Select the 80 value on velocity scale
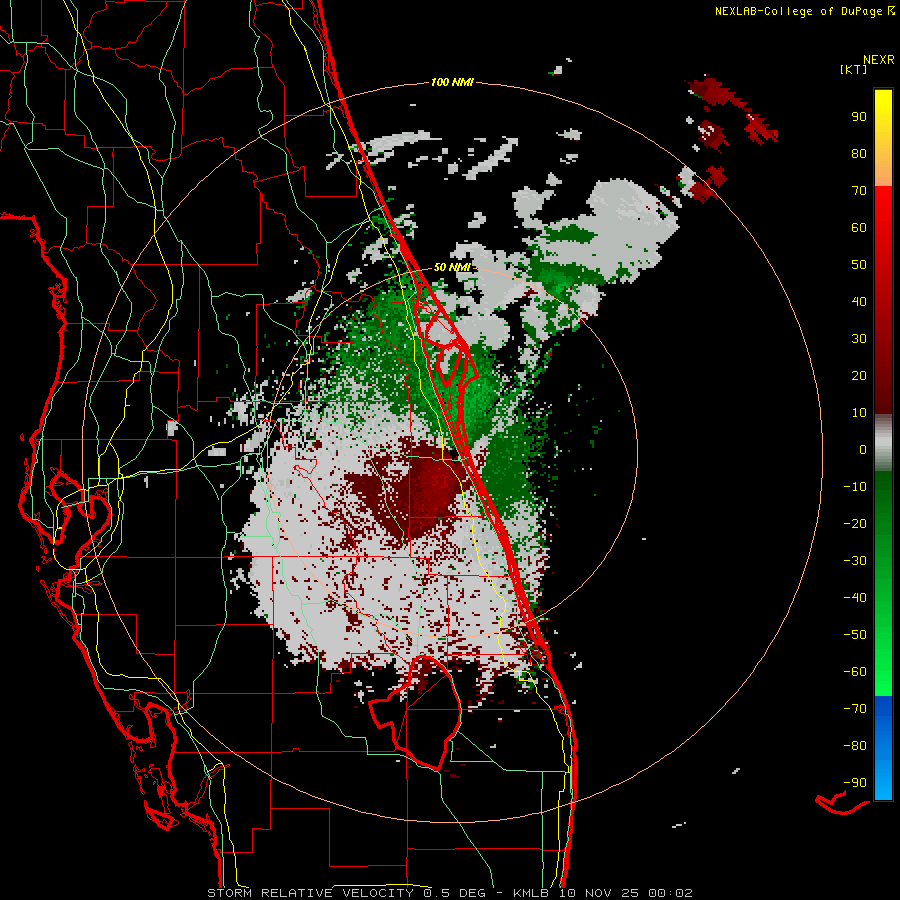900x900 pixels. point(859,154)
